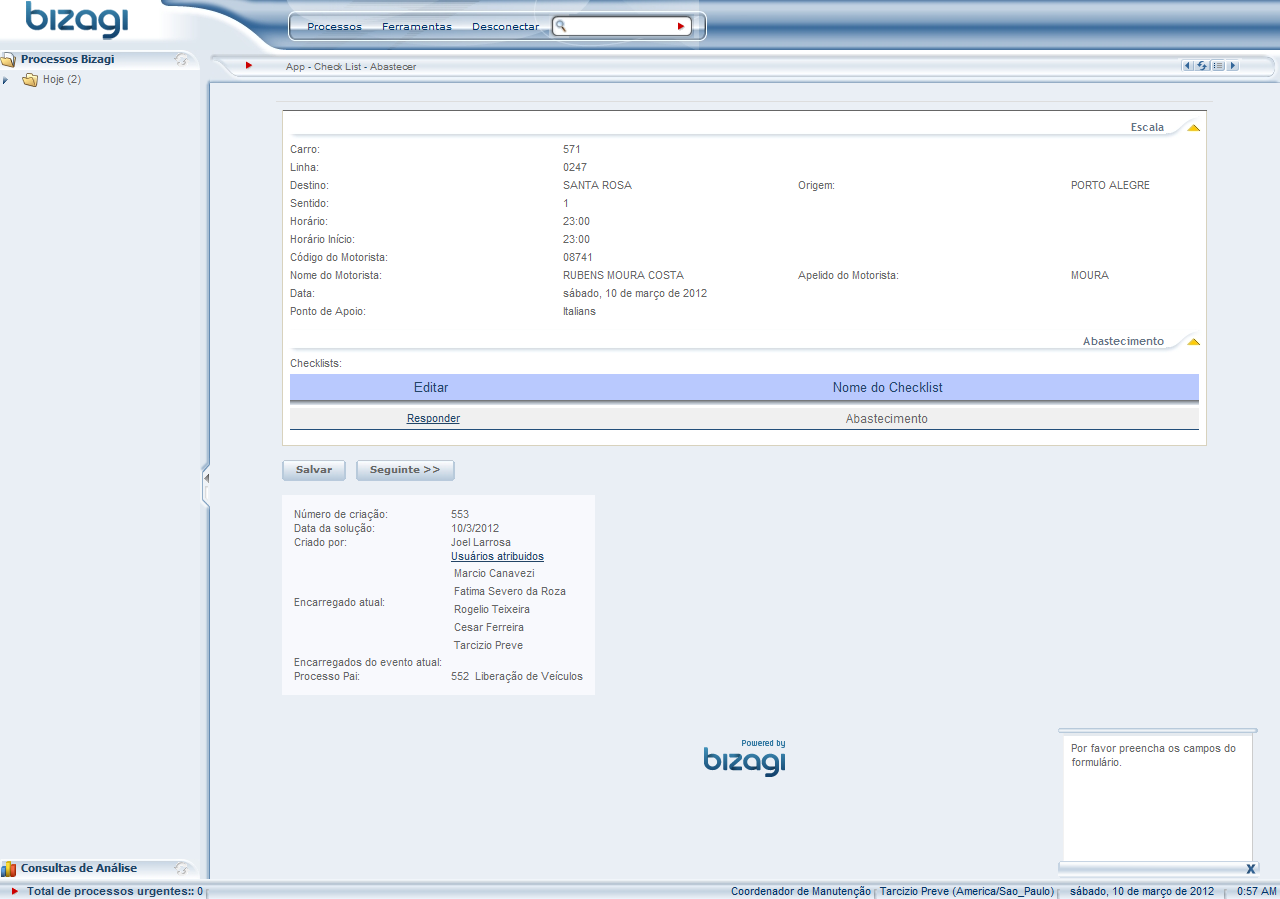Screen dimensions: 1280x899
Task: Close the form help message box
Action: tap(1250, 868)
